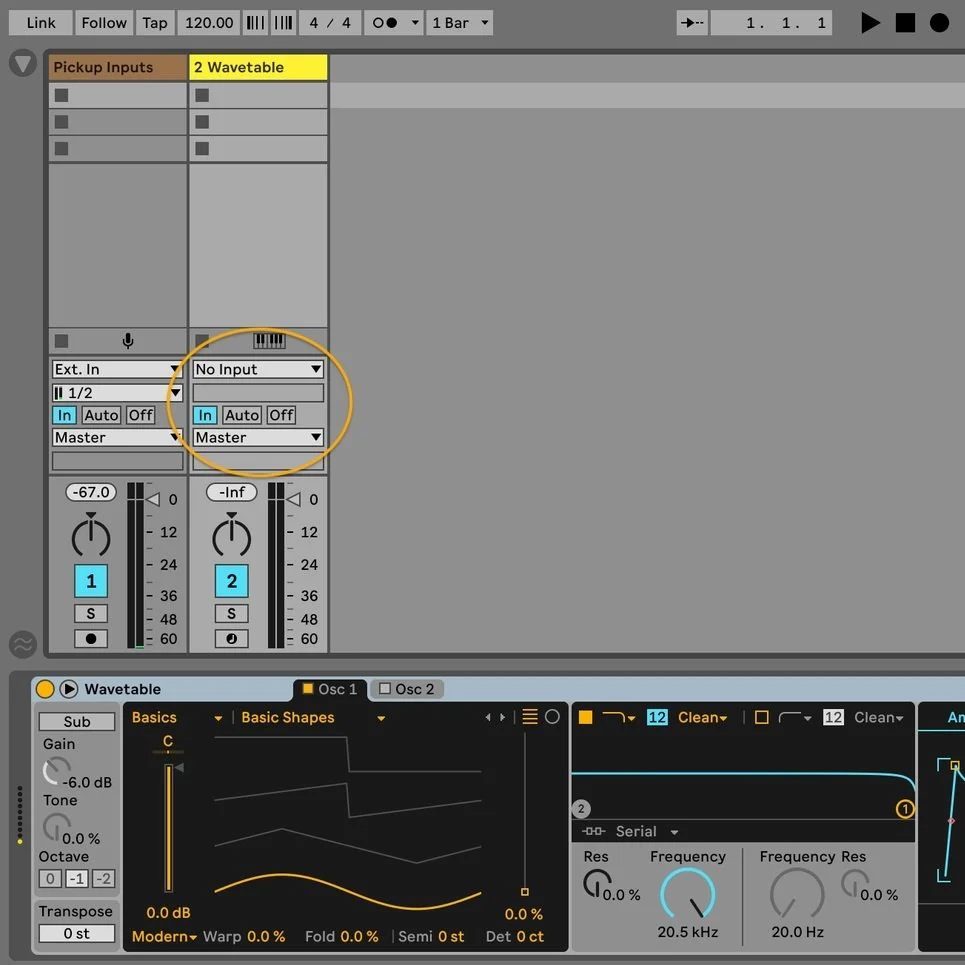
Task: Solo the Pickup Inputs track
Action: (x=91, y=613)
